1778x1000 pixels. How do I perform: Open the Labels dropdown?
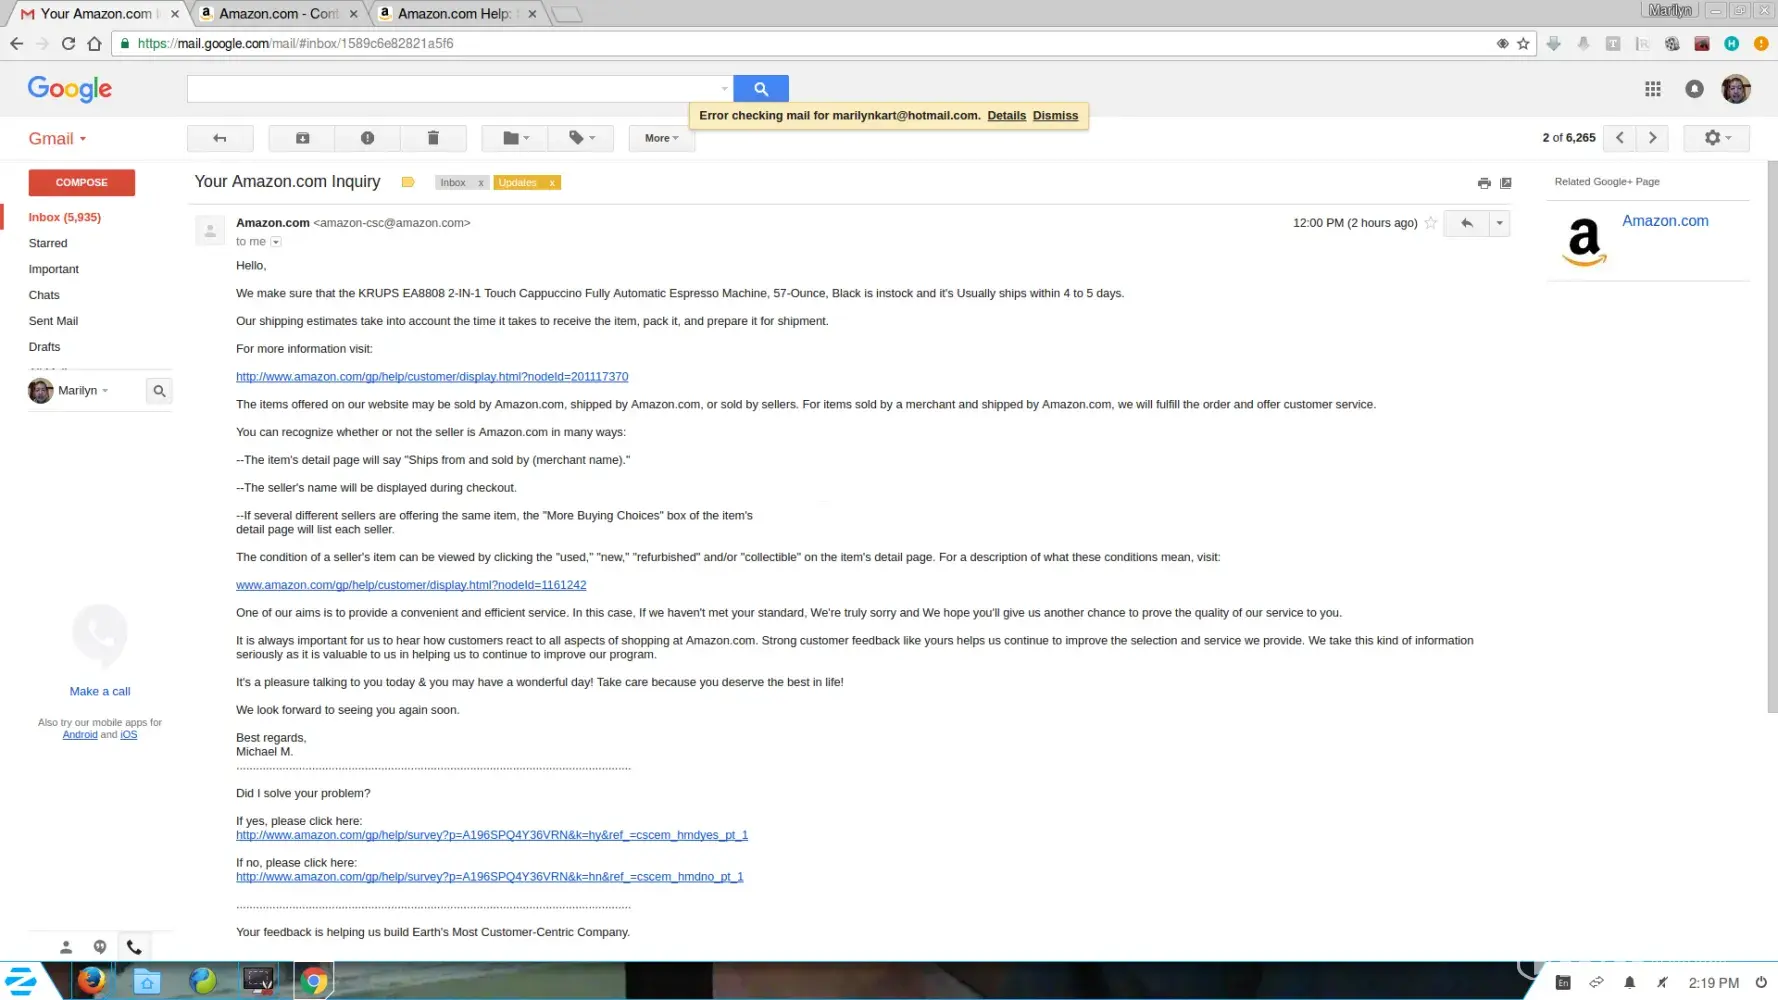581,138
